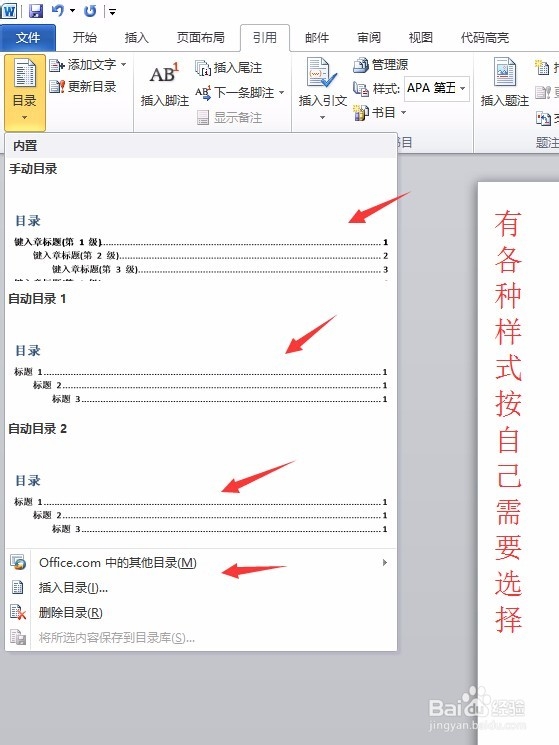This screenshot has width=559, height=745.
Task: Click 将所选内容保存到目录库 menu item
Action: 200,638
